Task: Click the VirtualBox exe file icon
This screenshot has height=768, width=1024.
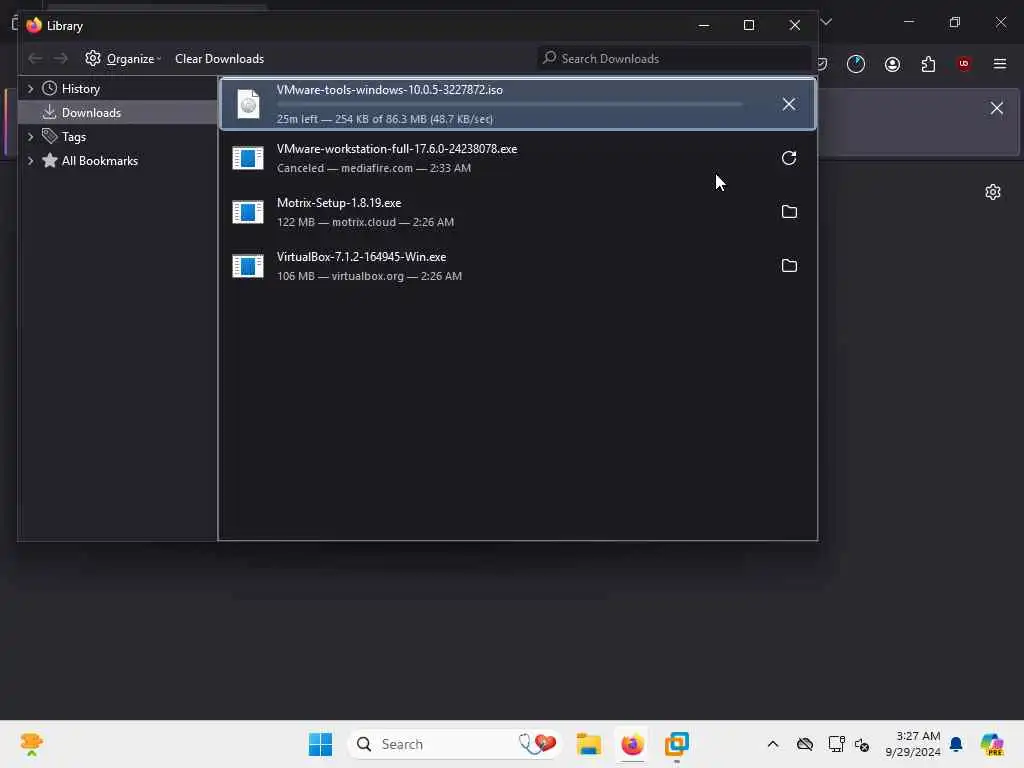Action: coord(248,266)
